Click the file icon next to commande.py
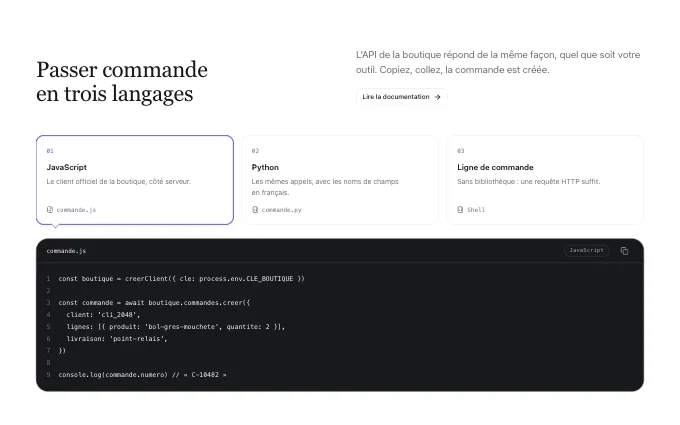Image resolution: width=680 pixels, height=425 pixels. [255, 209]
